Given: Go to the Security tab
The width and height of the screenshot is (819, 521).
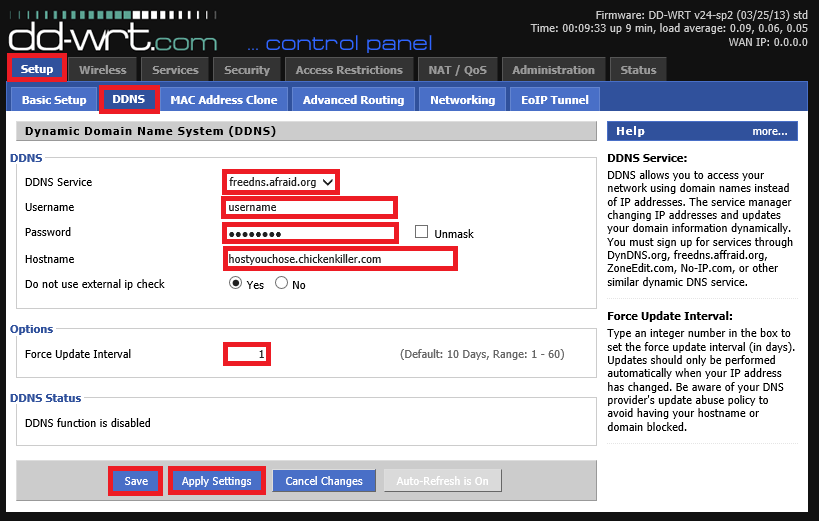Looking at the screenshot, I should (x=247, y=70).
